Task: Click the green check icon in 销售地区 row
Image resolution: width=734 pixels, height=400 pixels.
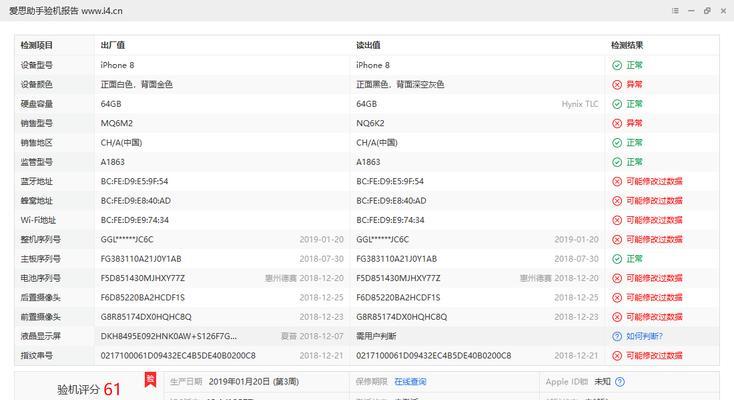Action: (617, 143)
